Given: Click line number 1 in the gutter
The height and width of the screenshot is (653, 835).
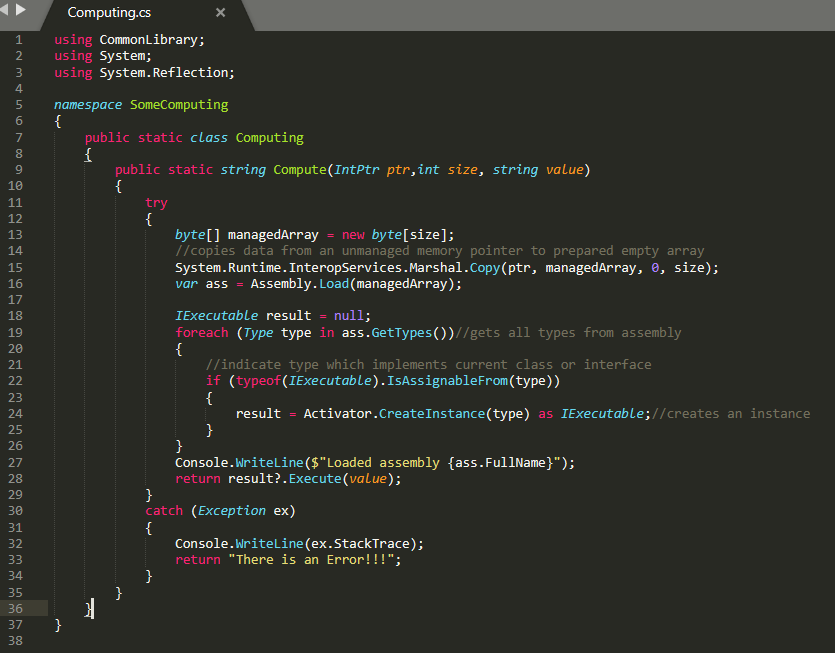Looking at the screenshot, I should (x=19, y=40).
